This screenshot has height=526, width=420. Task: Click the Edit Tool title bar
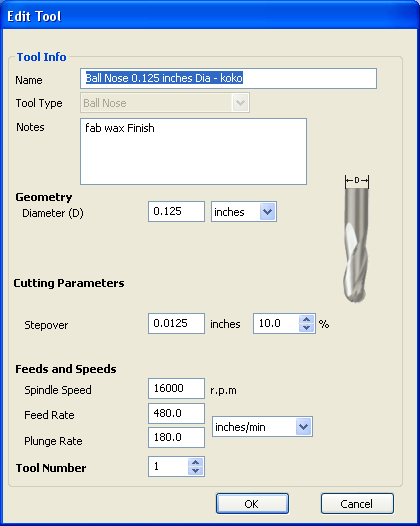210,16
